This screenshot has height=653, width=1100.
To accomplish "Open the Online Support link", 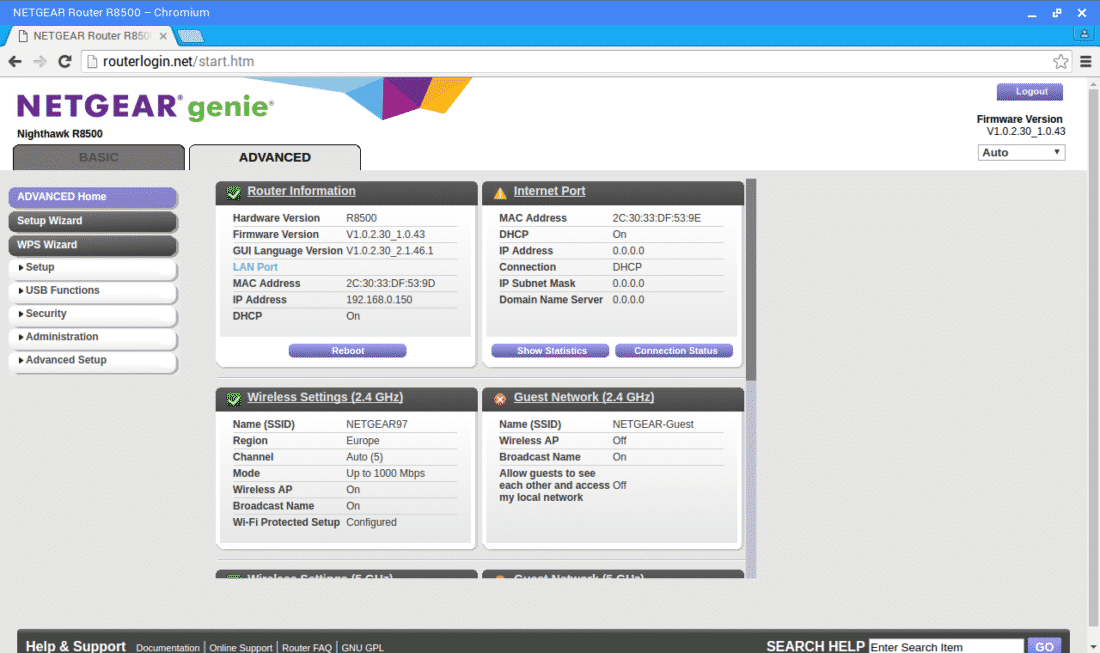I will pyautogui.click(x=241, y=647).
